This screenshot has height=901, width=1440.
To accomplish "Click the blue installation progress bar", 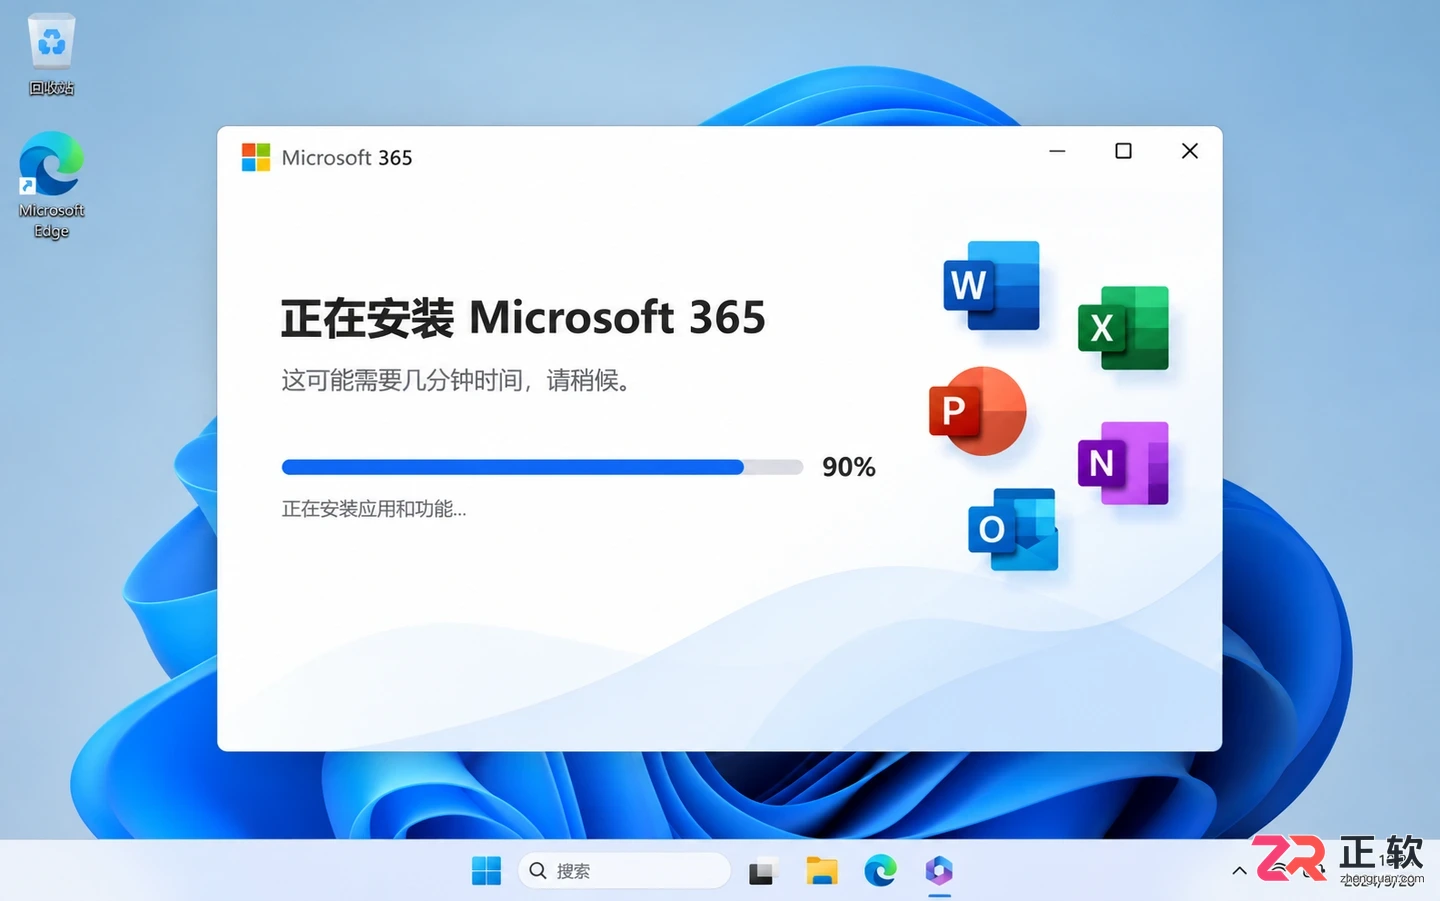I will [543, 467].
